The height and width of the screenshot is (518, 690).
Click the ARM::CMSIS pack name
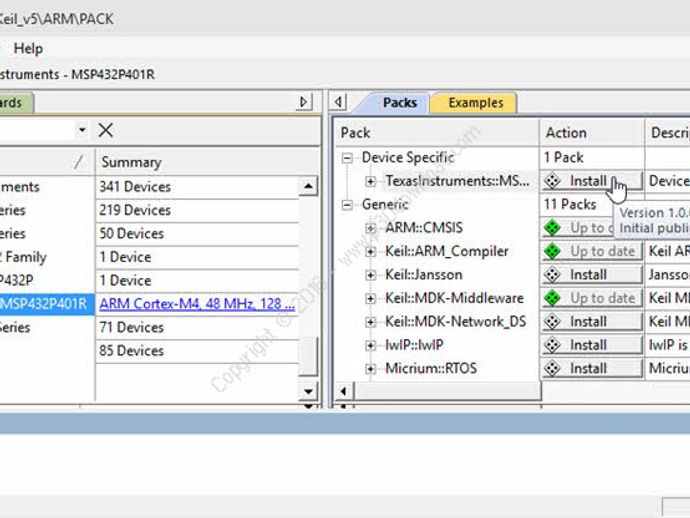[424, 228]
